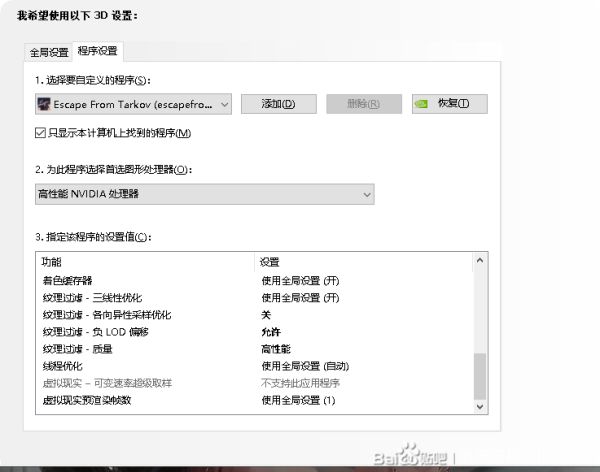Click the settings list scroll down arrow
This screenshot has height=472, width=600.
tap(479, 407)
